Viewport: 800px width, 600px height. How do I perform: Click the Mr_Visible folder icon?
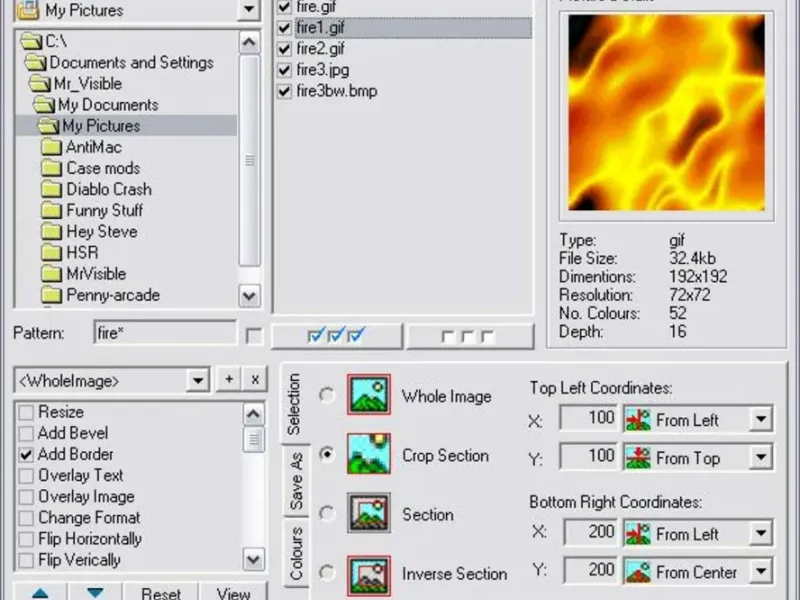pyautogui.click(x=40, y=83)
